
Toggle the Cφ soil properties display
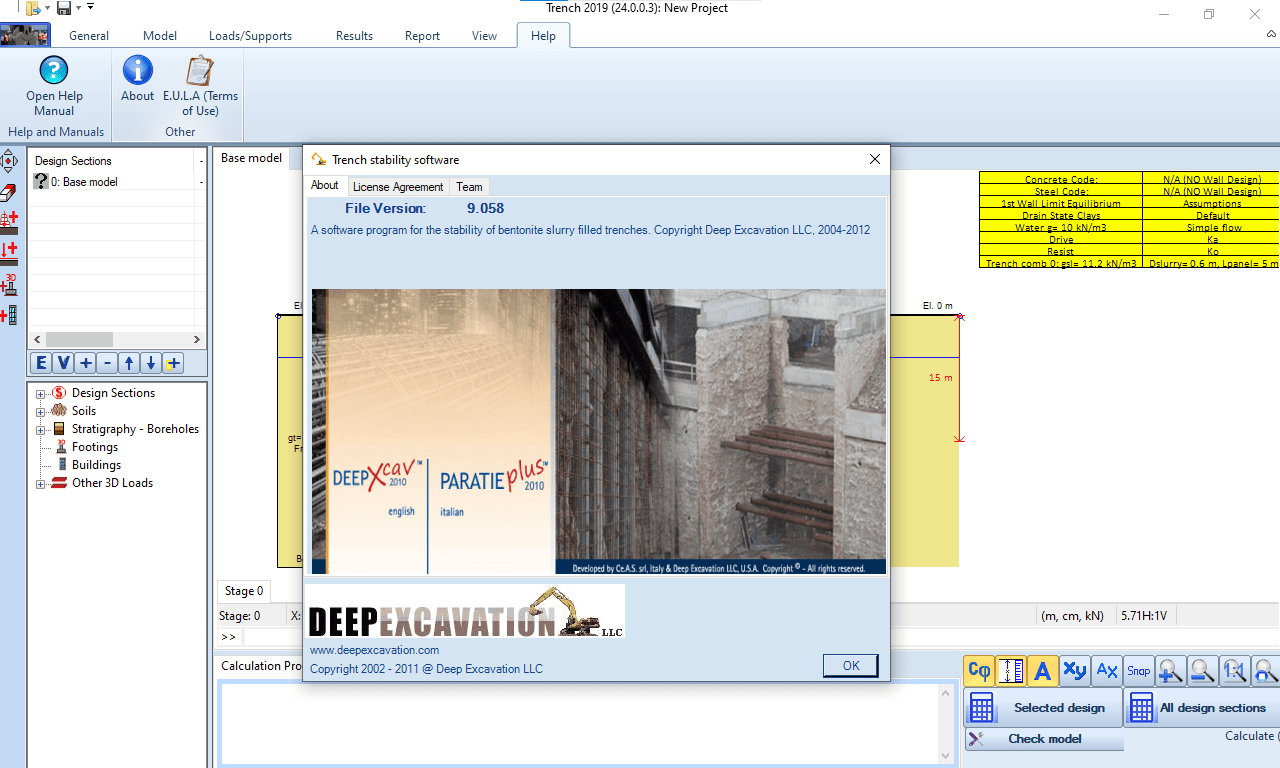point(980,671)
